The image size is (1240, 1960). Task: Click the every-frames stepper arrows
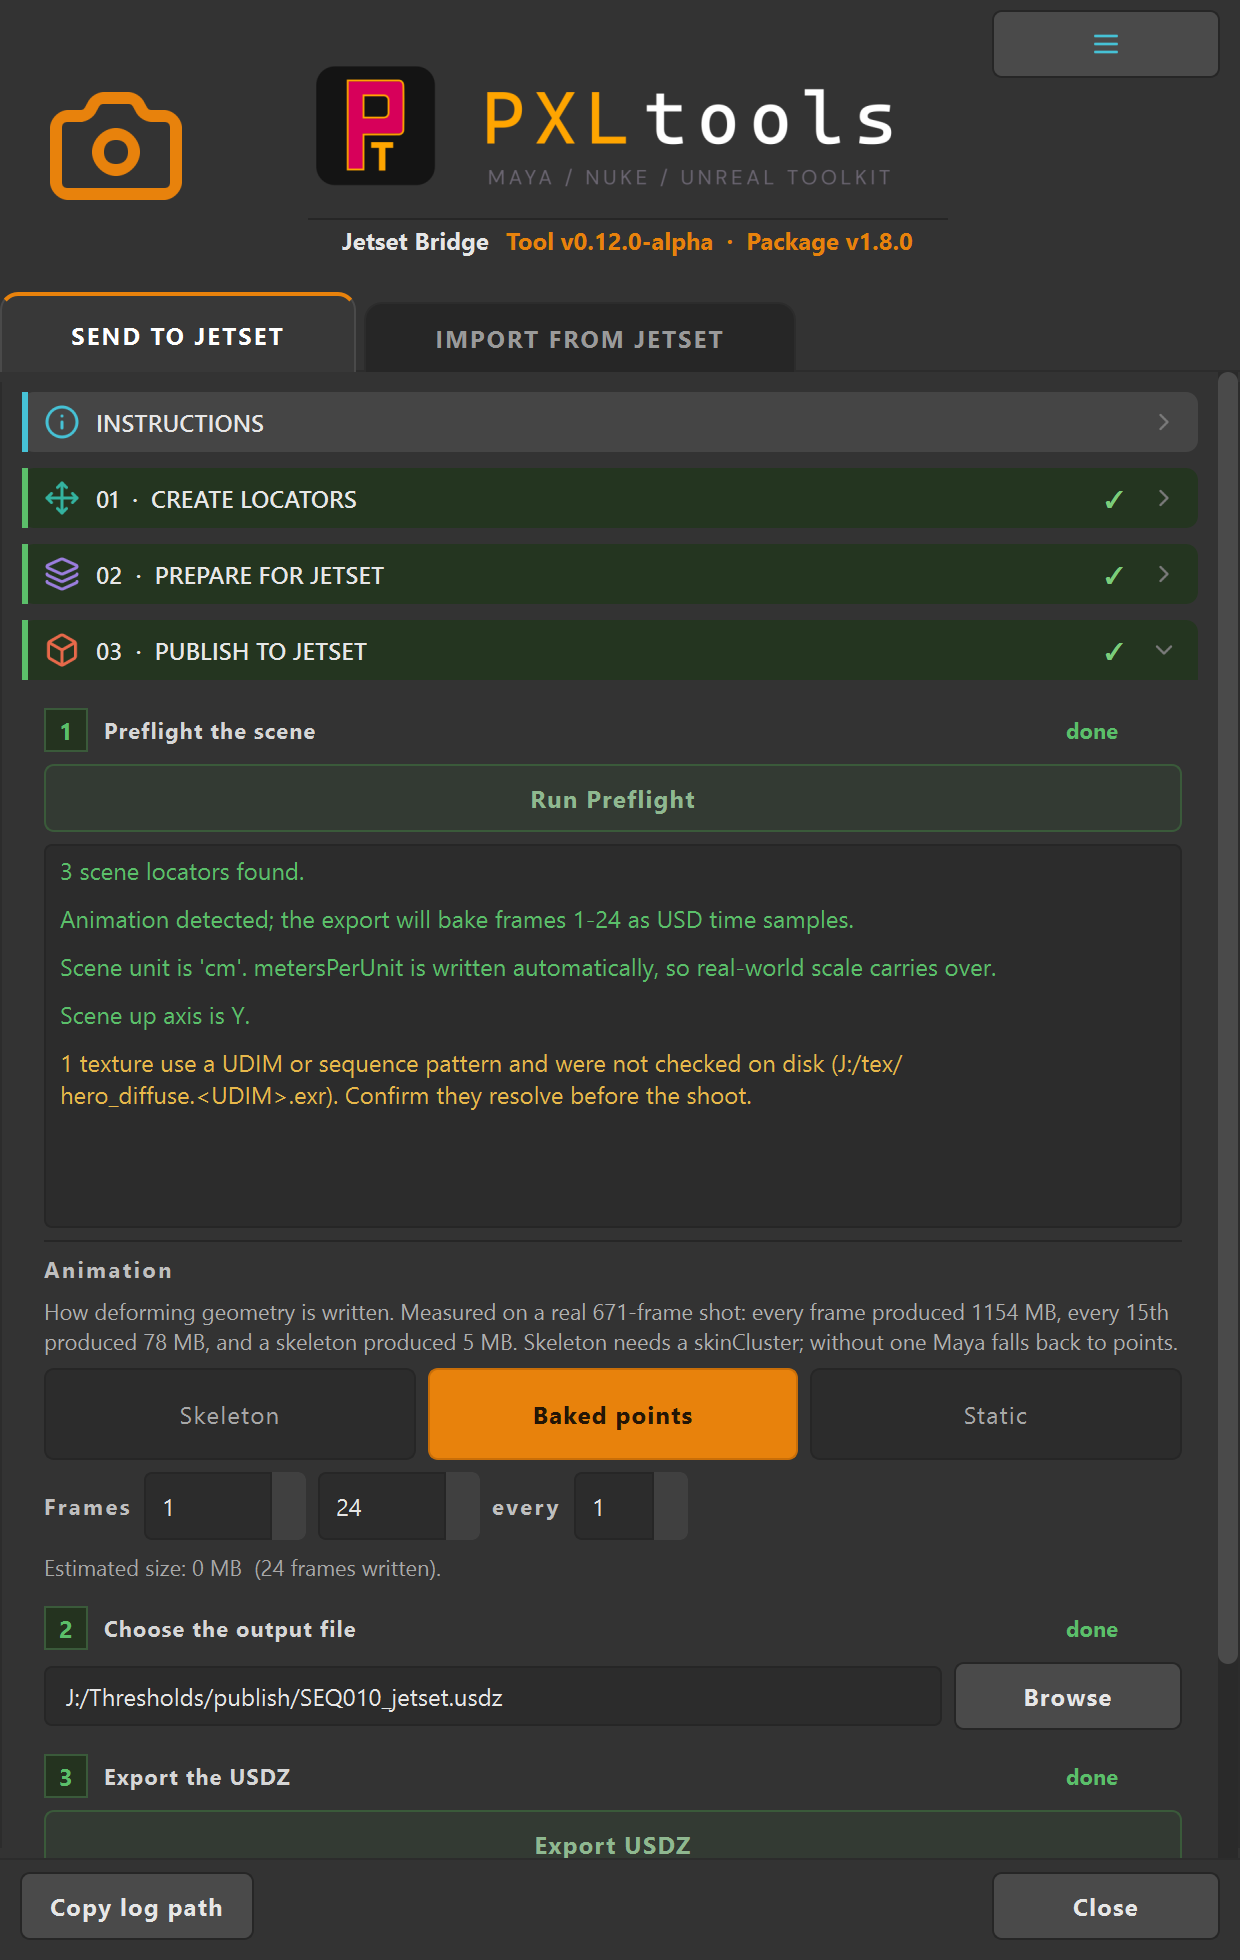pyautogui.click(x=671, y=1506)
